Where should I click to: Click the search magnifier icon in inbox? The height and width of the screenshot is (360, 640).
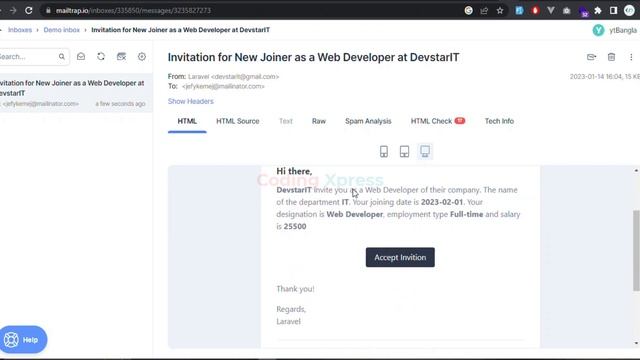click(62, 57)
